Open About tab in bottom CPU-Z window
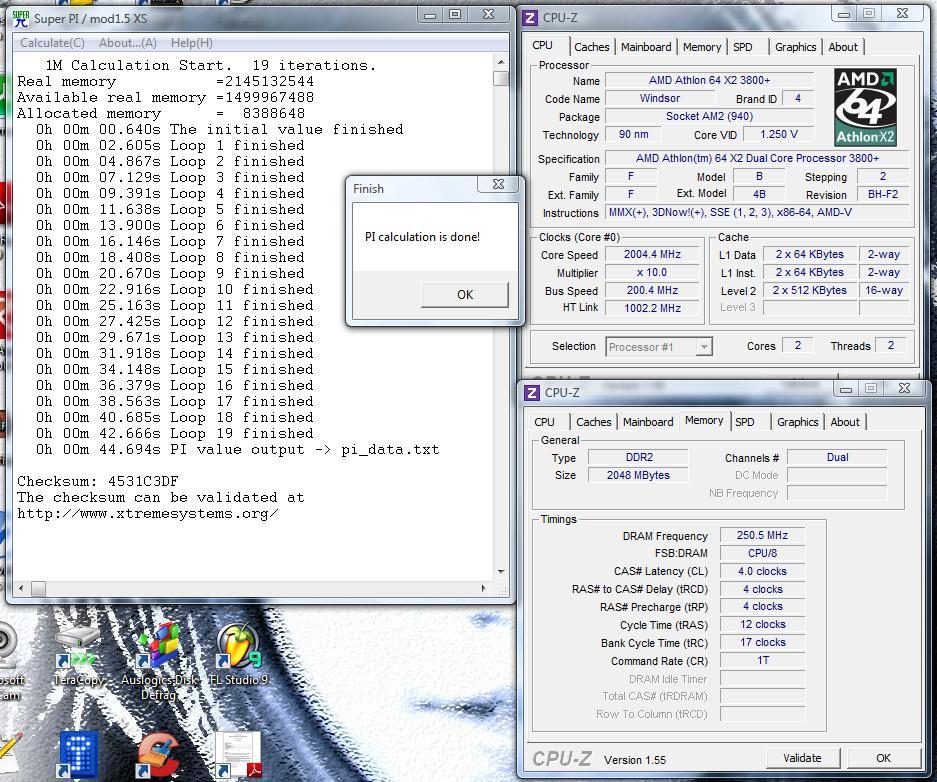 pyautogui.click(x=844, y=422)
